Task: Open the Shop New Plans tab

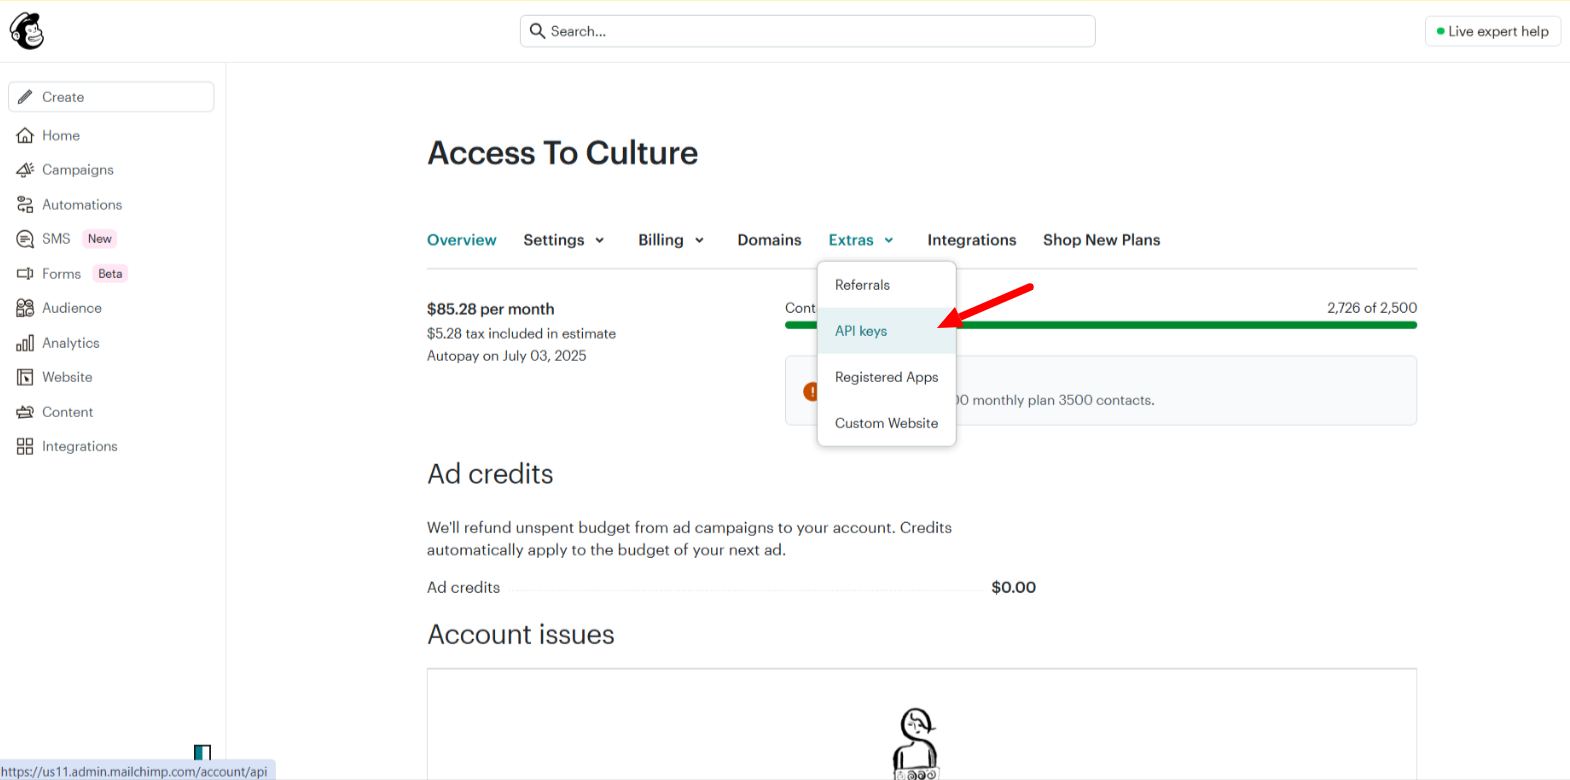Action: tap(1101, 240)
